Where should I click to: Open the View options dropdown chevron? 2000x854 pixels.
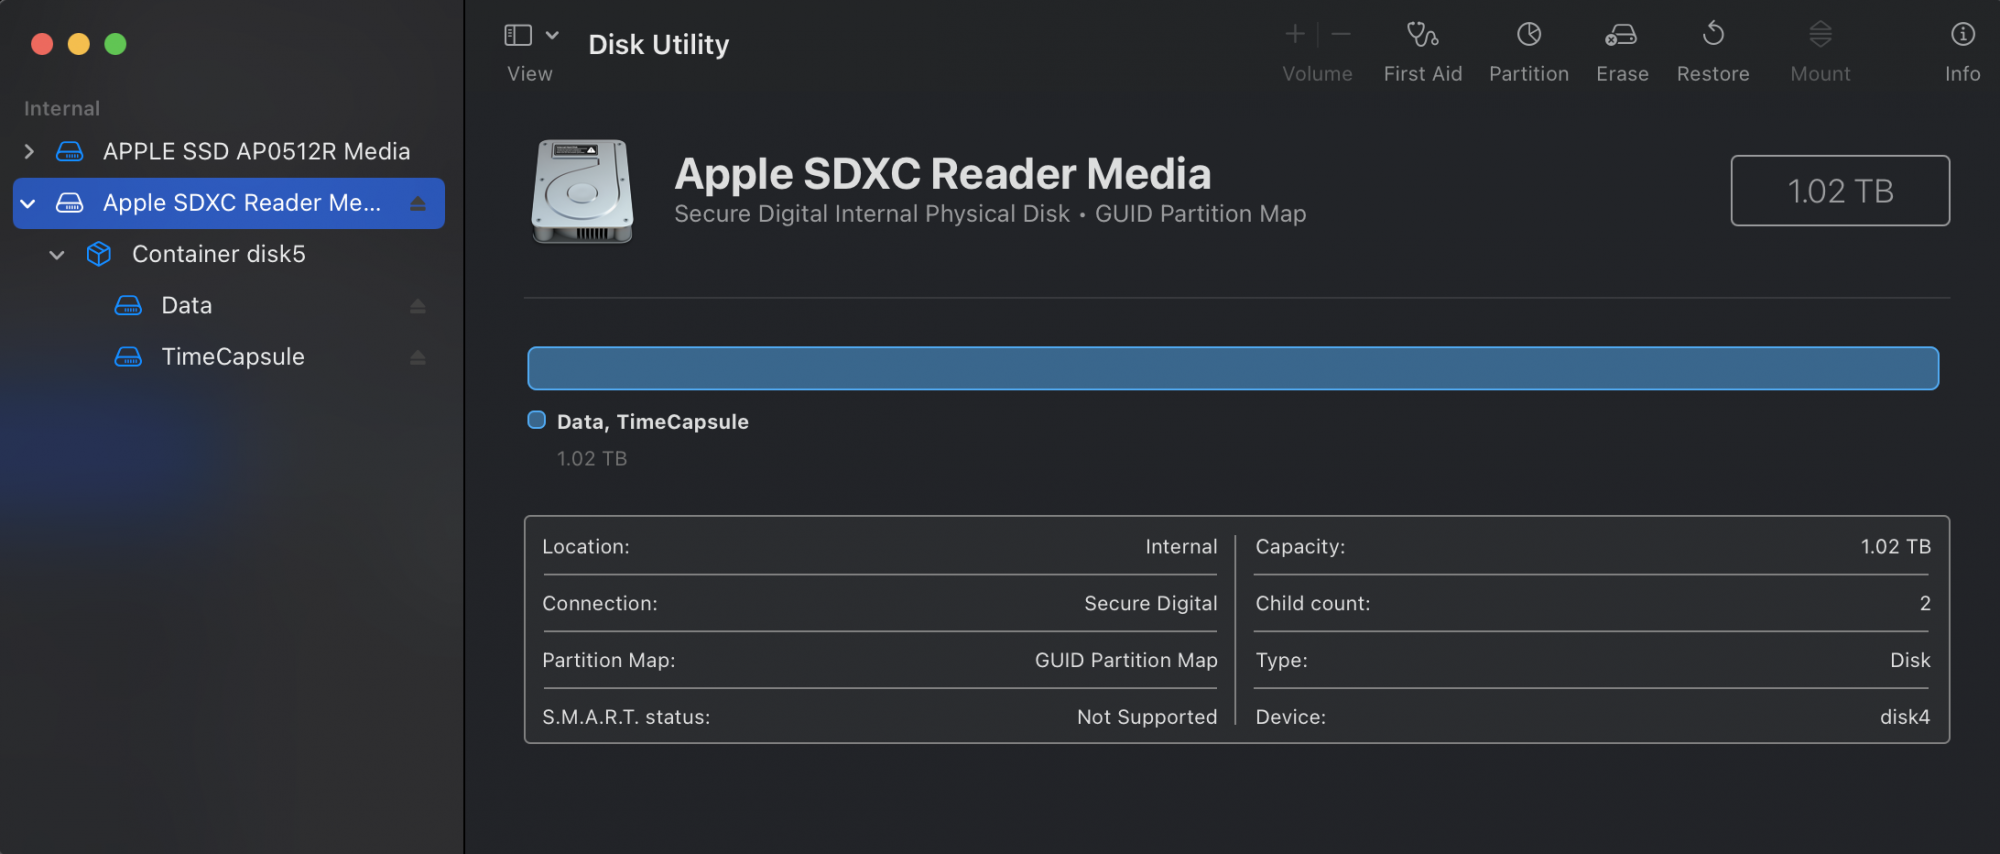[x=552, y=35]
